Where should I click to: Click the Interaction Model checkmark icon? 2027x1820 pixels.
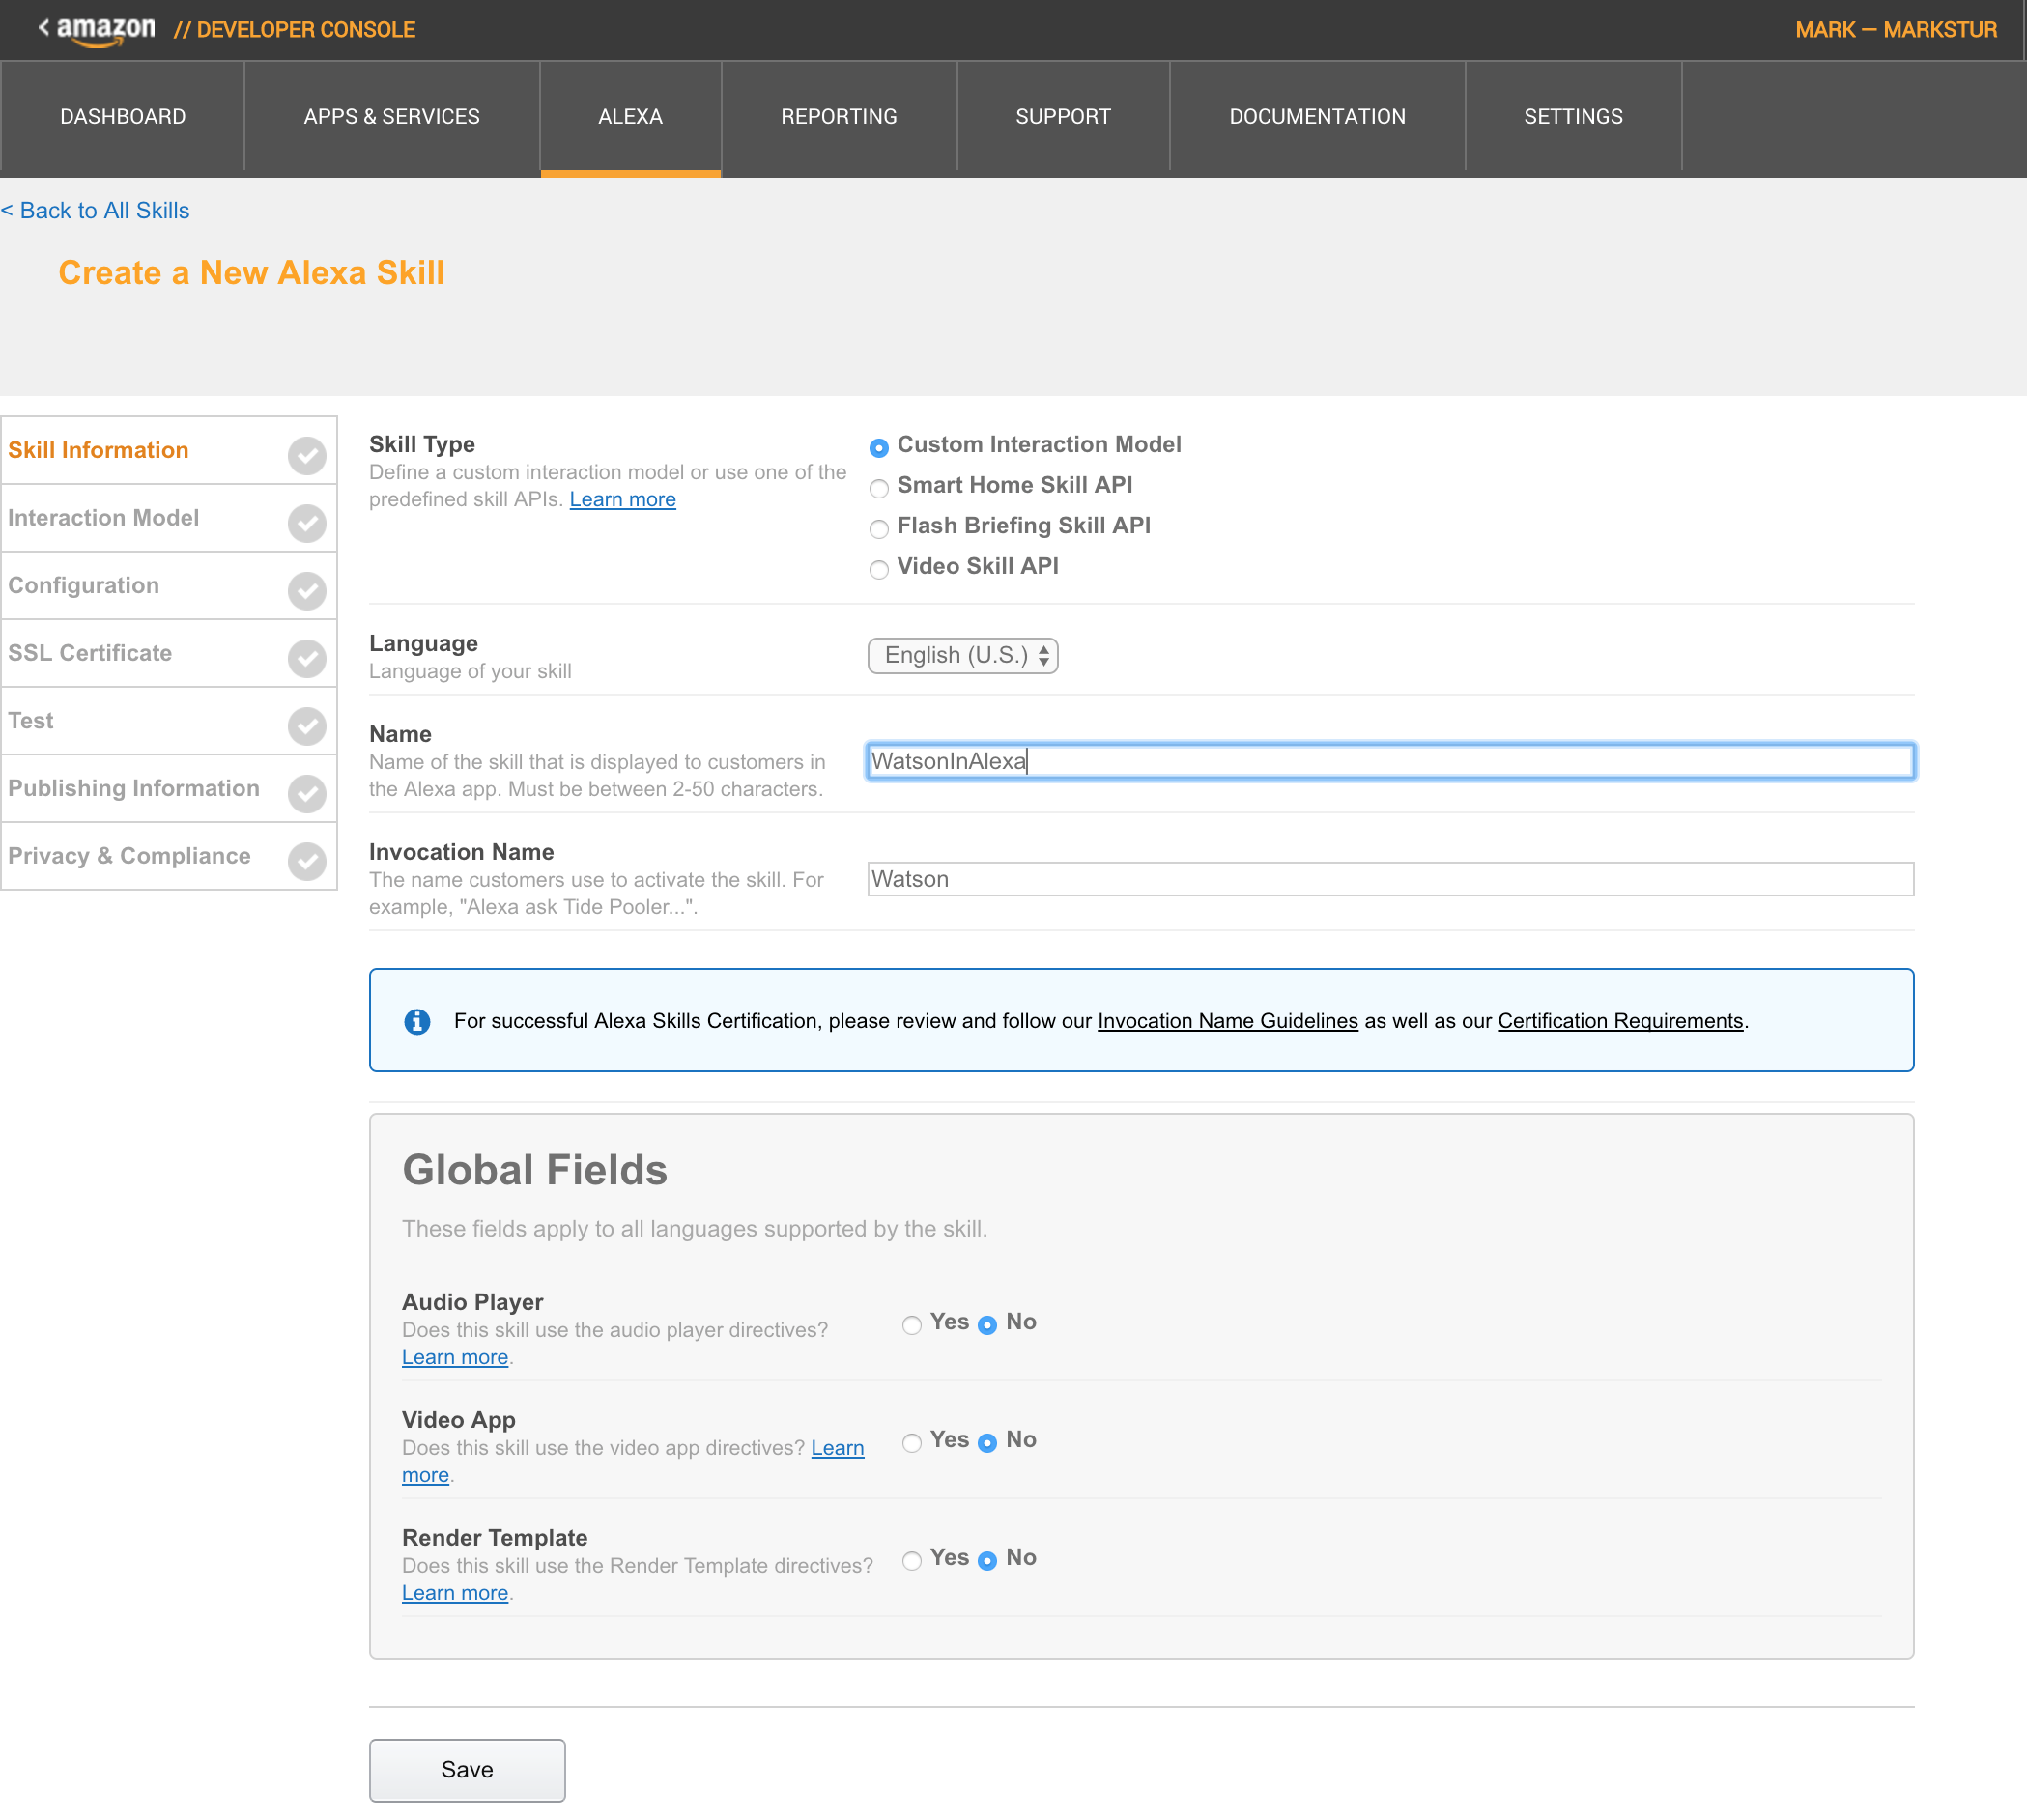[307, 523]
